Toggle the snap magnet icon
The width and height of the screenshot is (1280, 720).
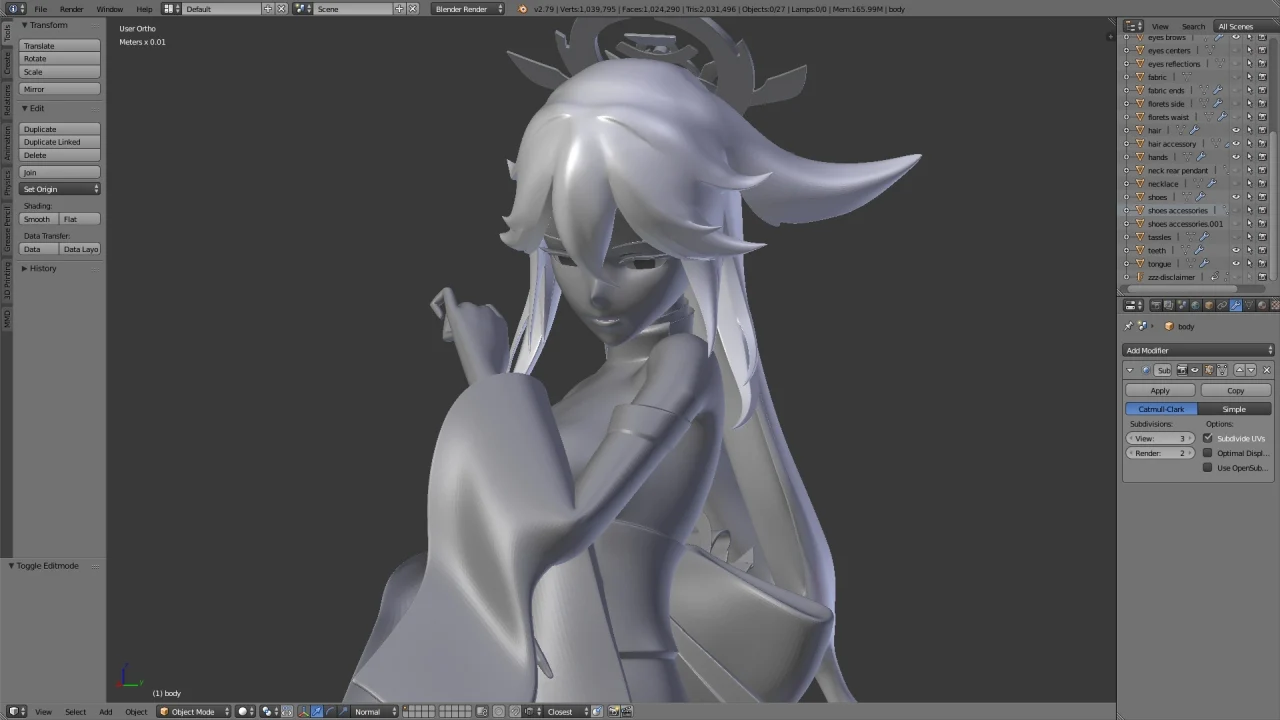513,711
